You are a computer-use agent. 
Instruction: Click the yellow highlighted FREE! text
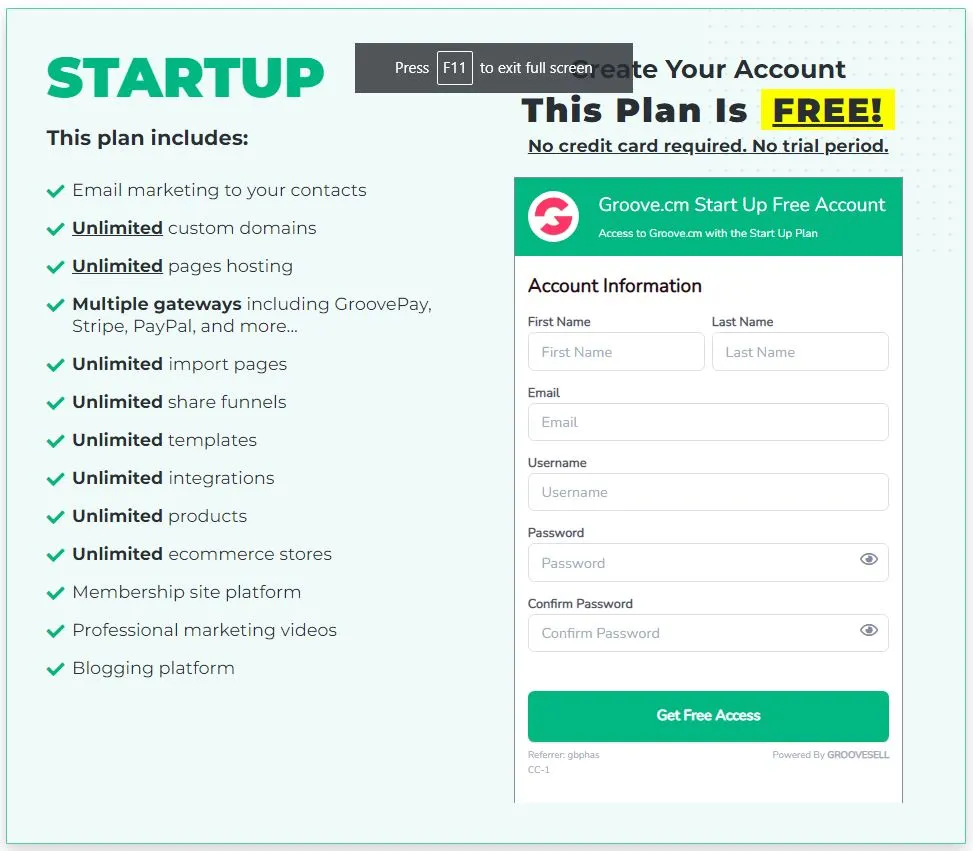coord(827,110)
